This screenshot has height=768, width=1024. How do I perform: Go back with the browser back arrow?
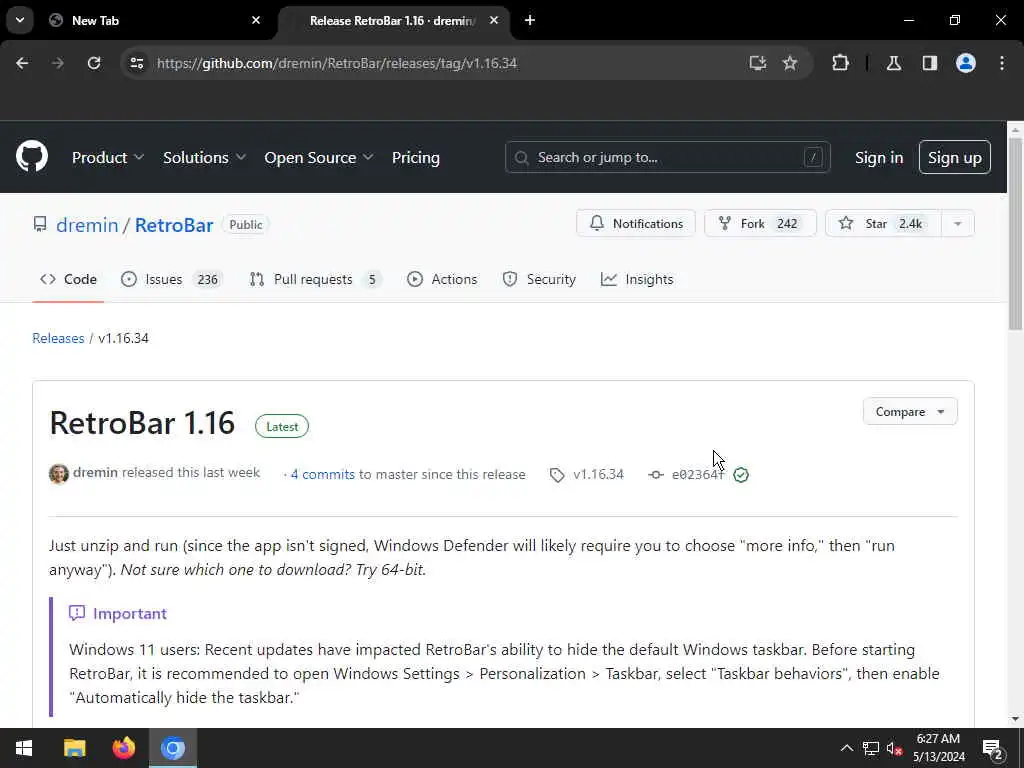pyautogui.click(x=22, y=63)
